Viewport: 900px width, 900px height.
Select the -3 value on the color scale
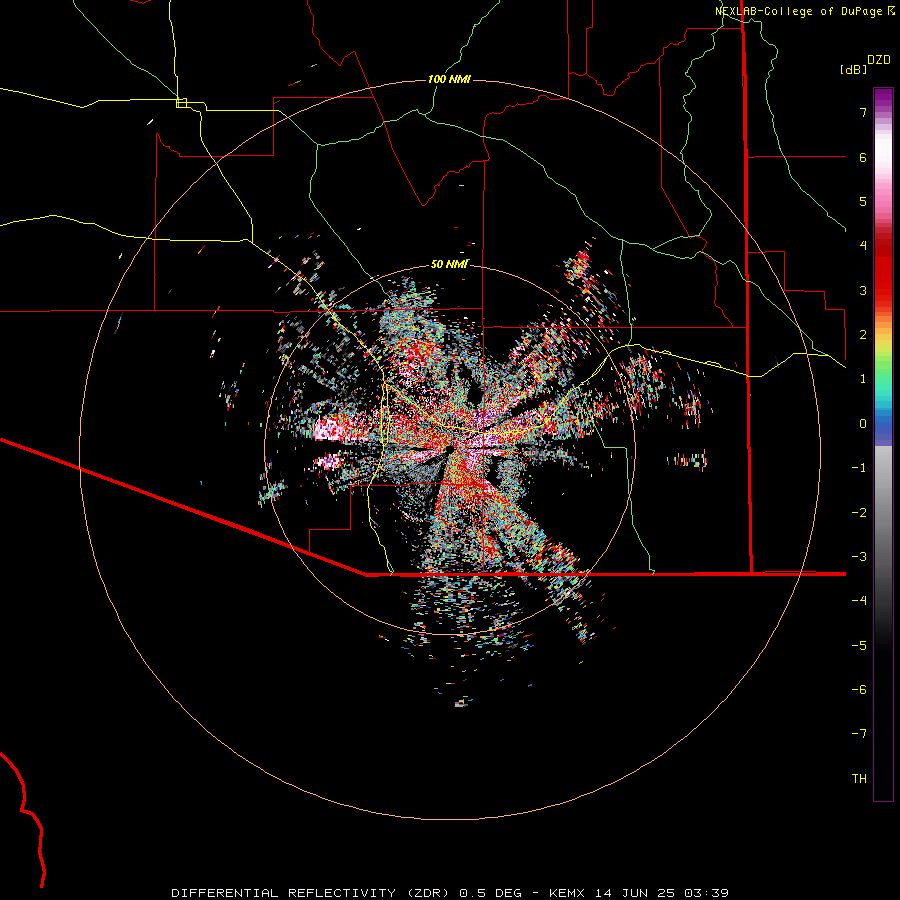(x=859, y=557)
